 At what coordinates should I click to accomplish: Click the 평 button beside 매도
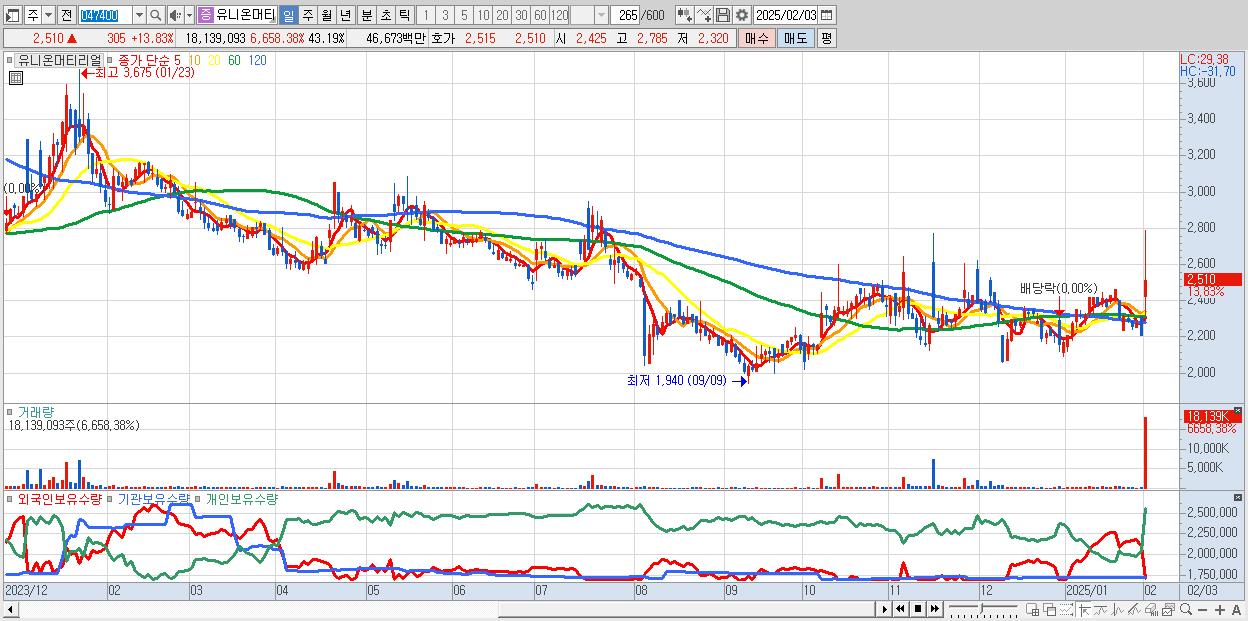[826, 38]
